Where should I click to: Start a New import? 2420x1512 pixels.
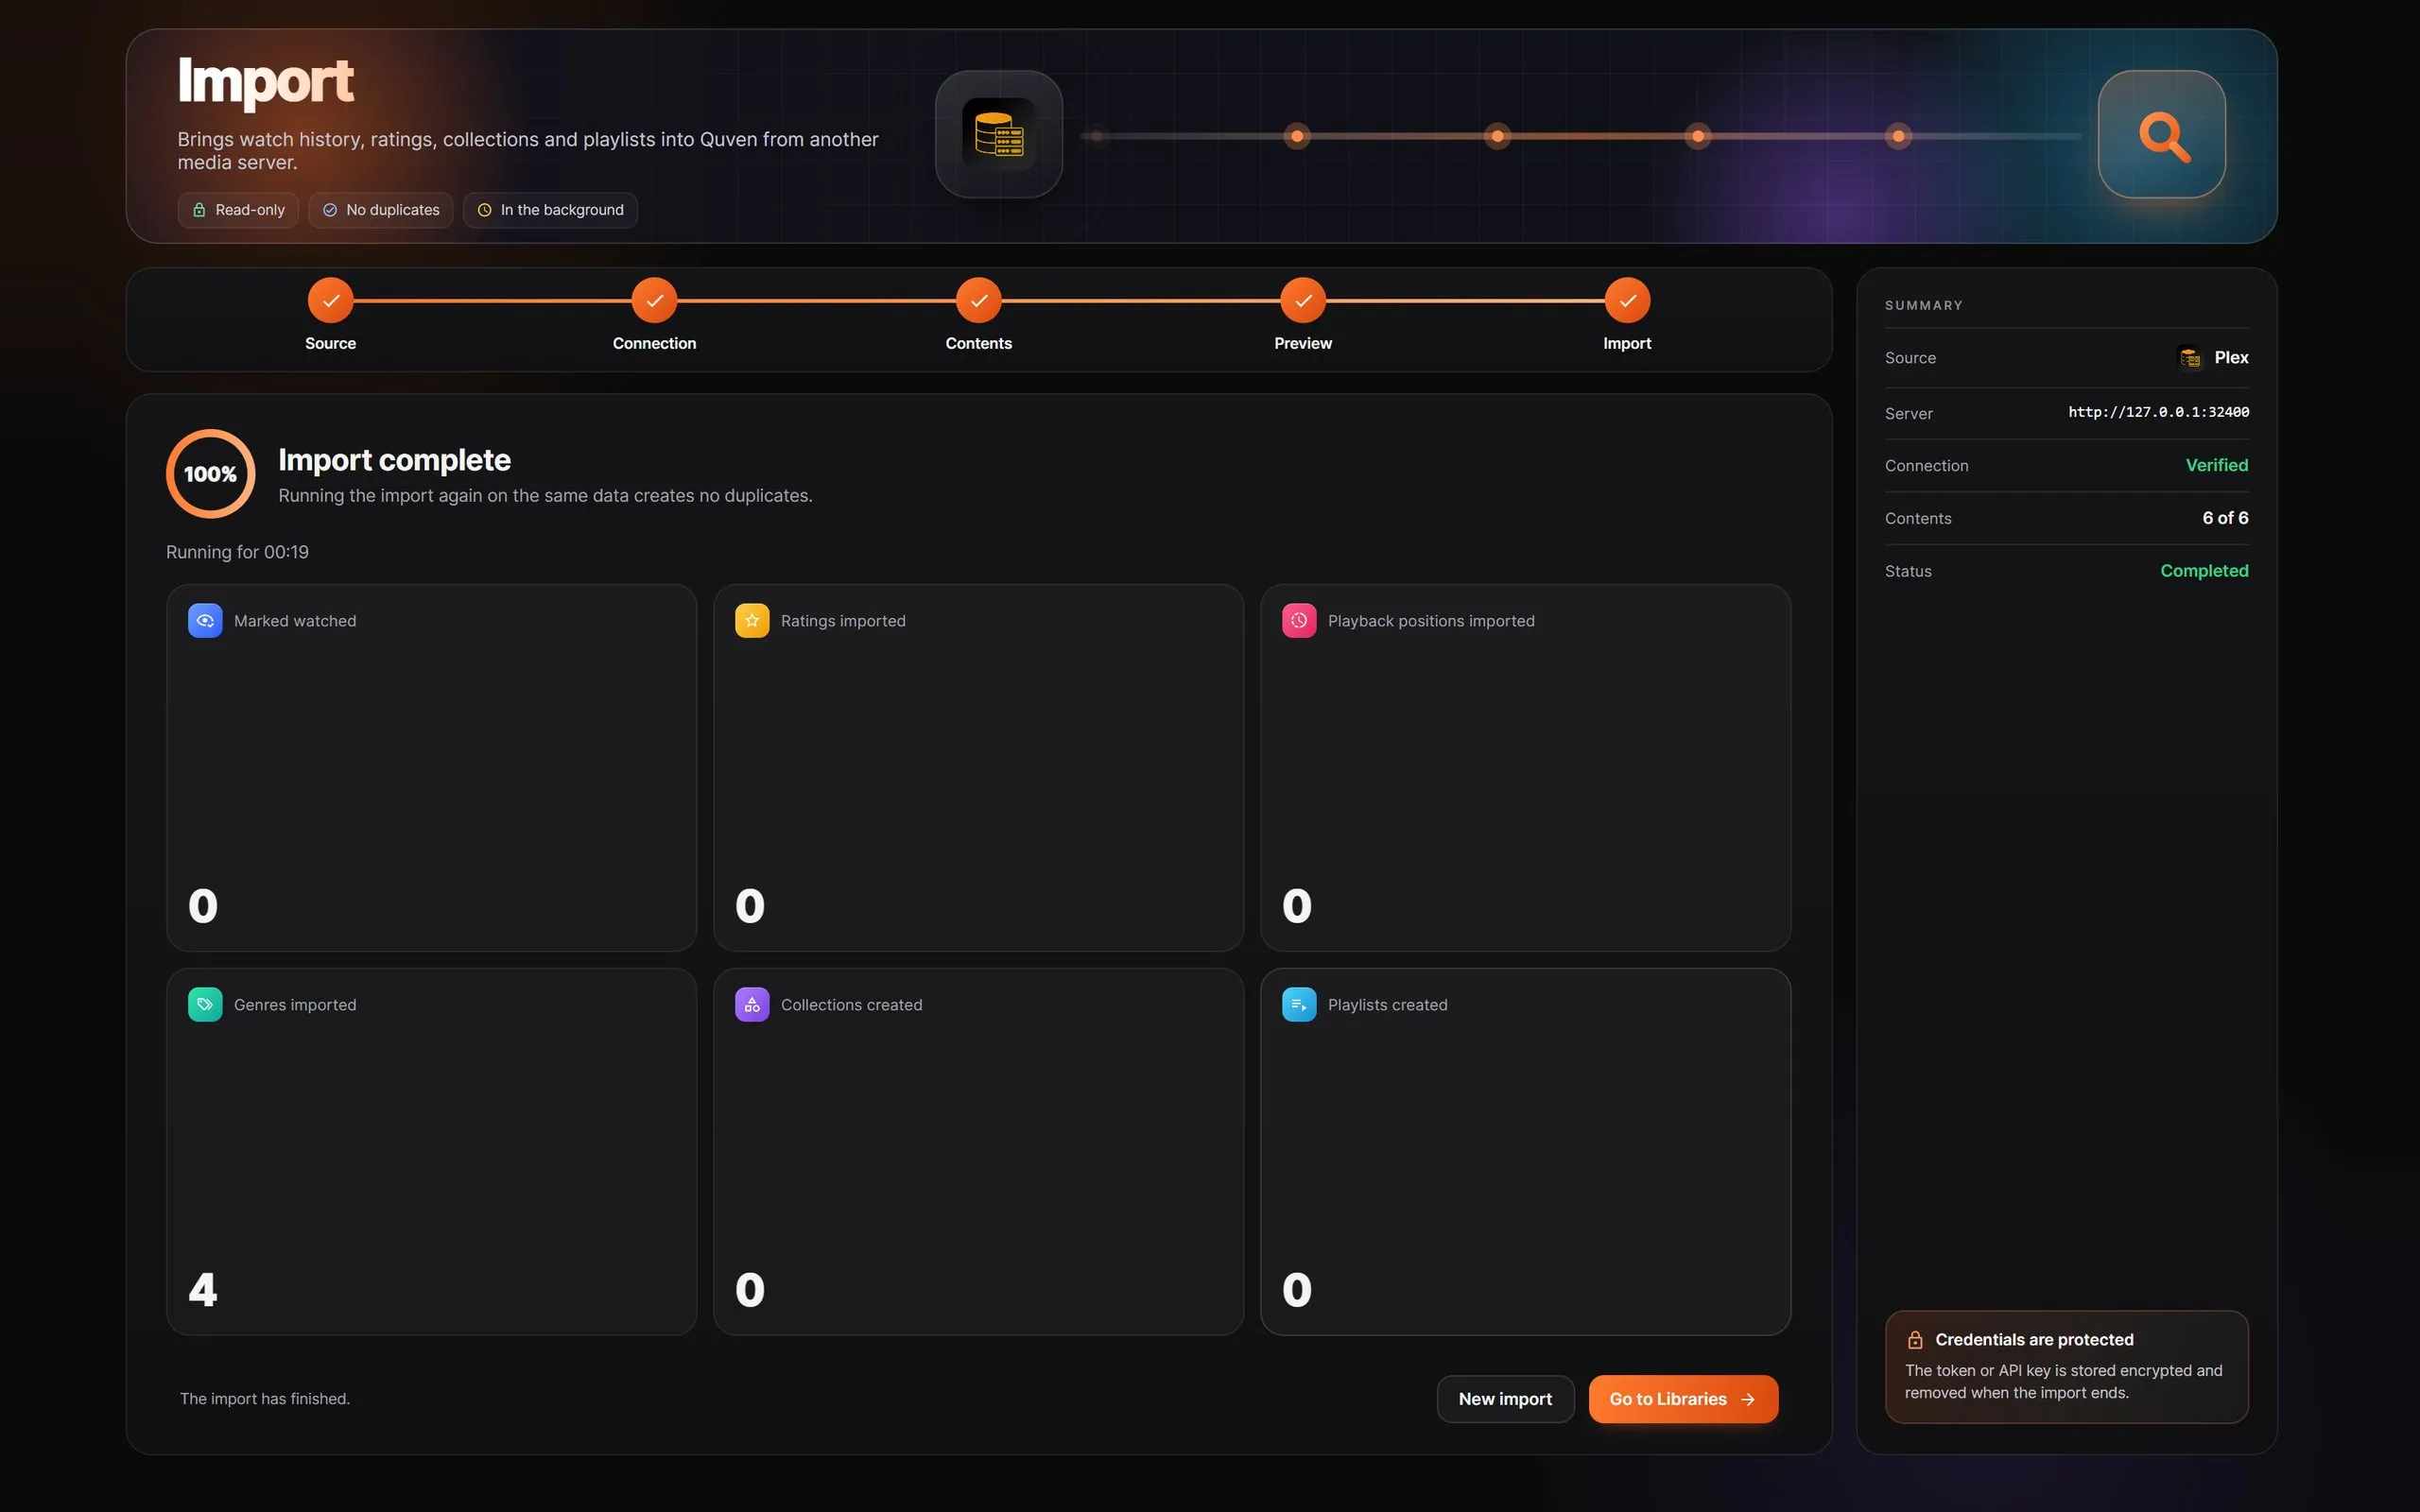point(1505,1399)
